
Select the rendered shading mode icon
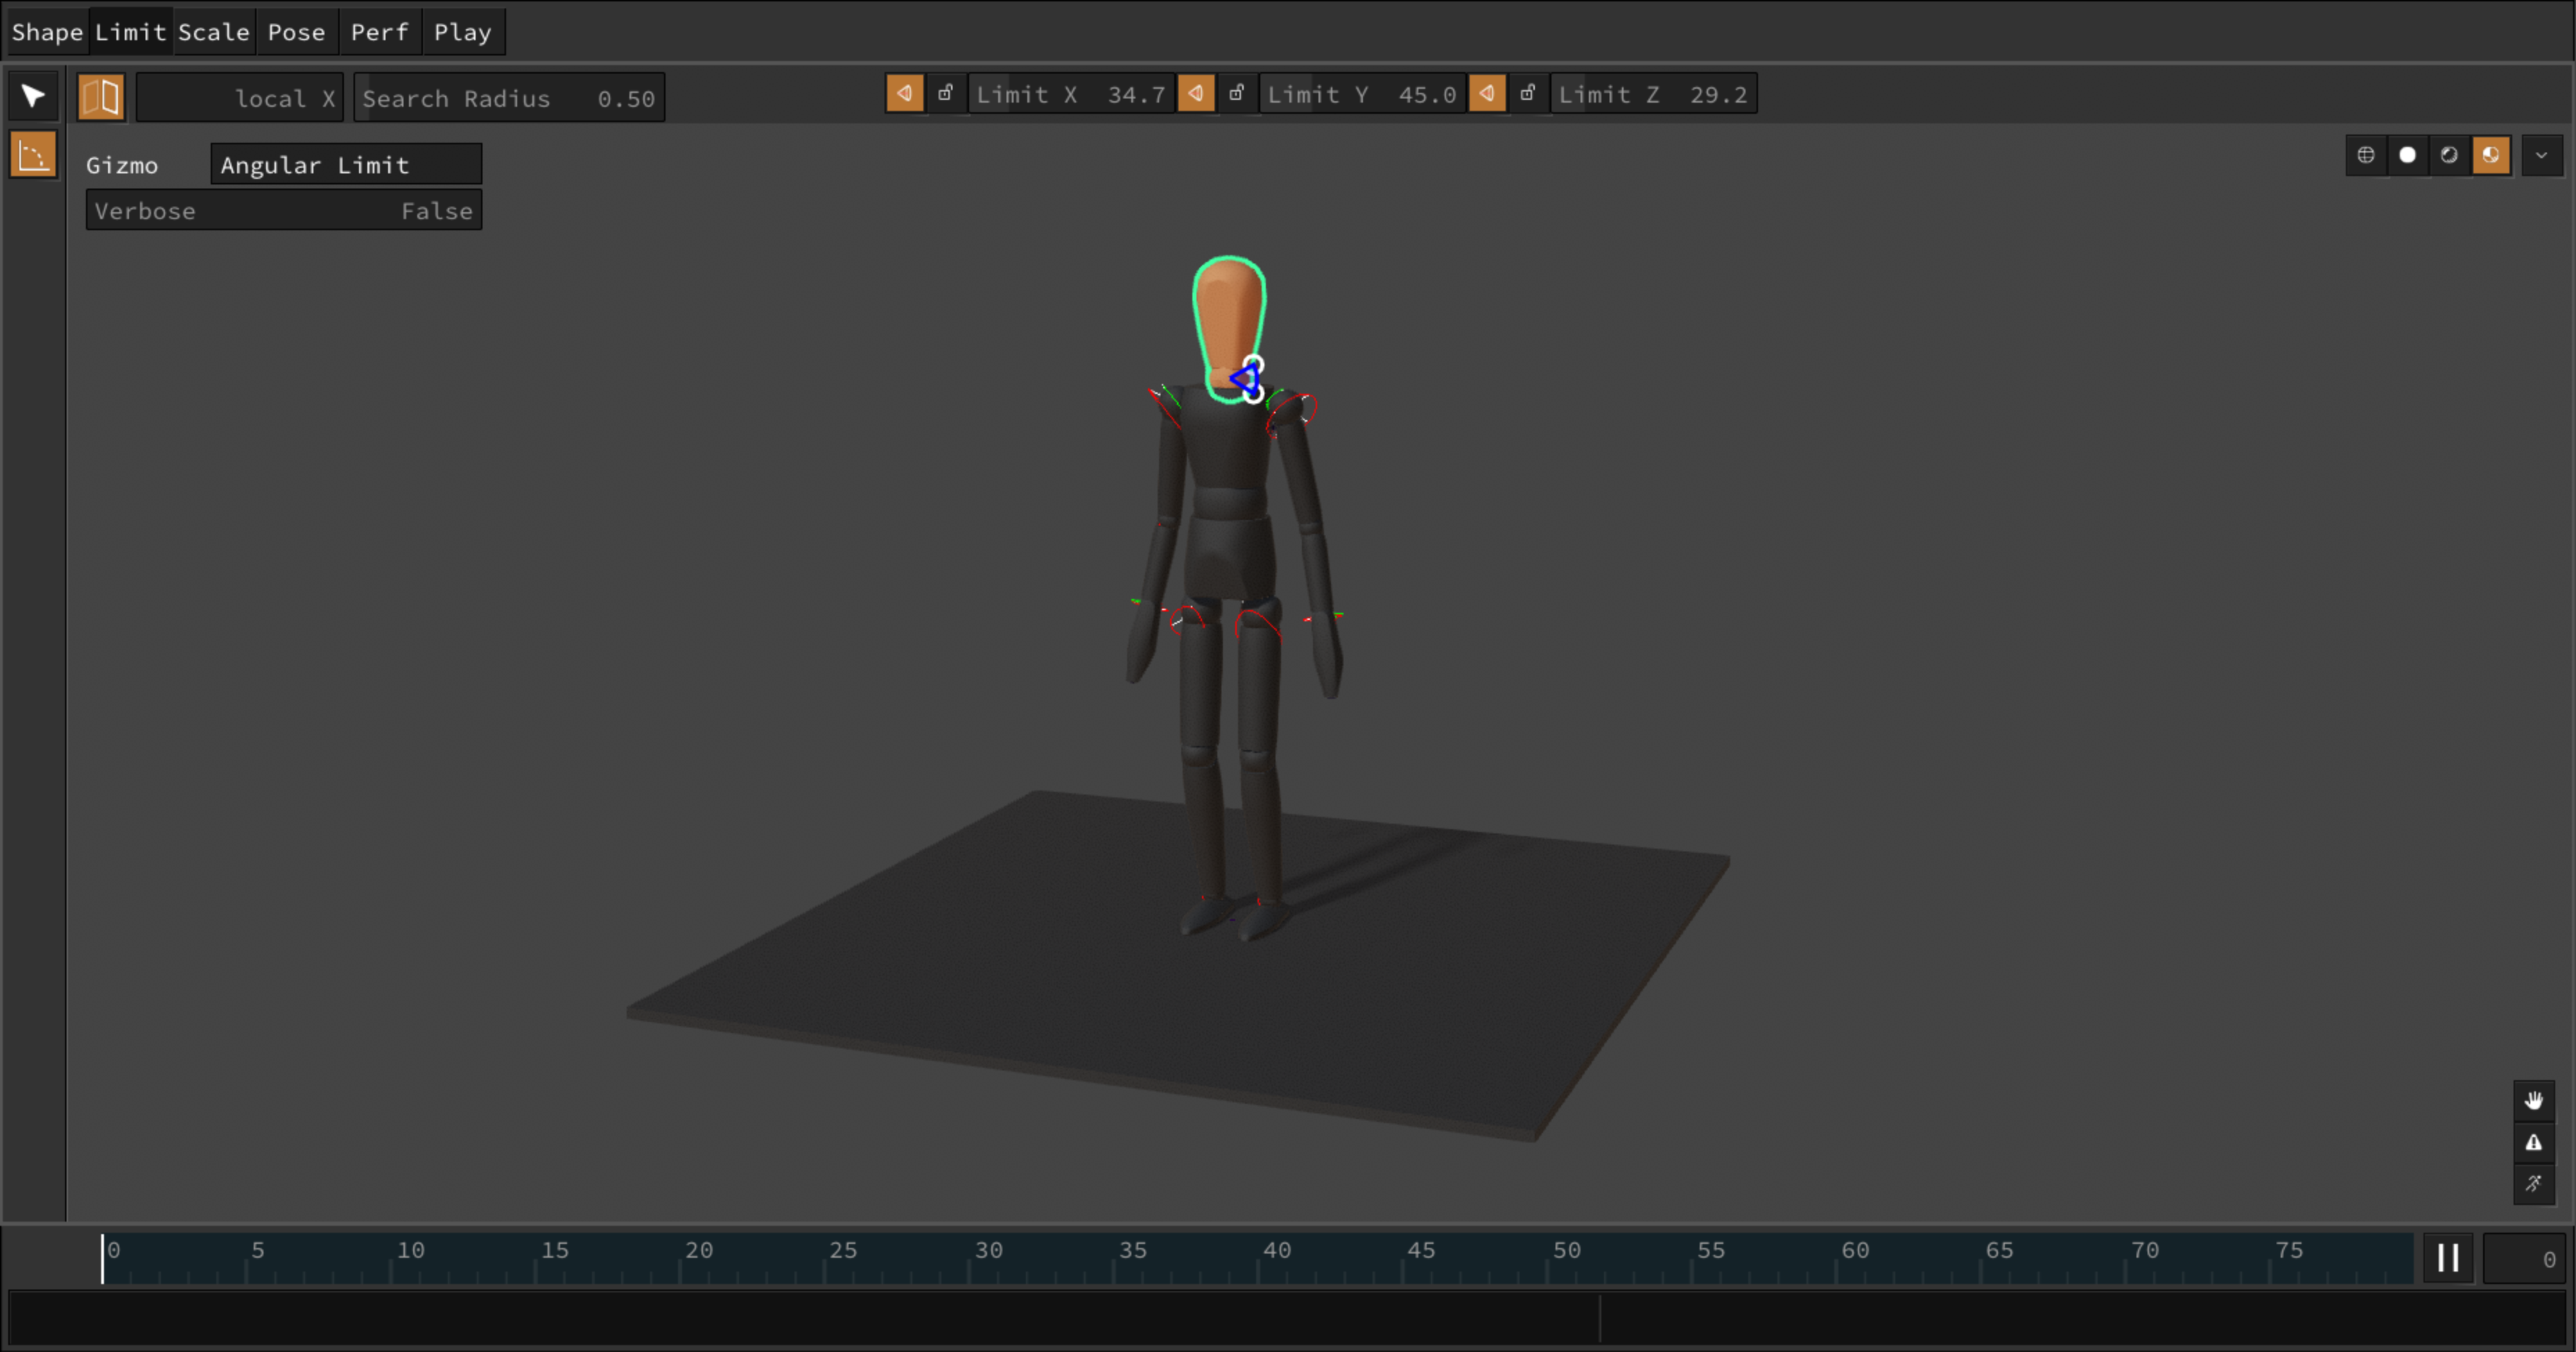point(2491,155)
